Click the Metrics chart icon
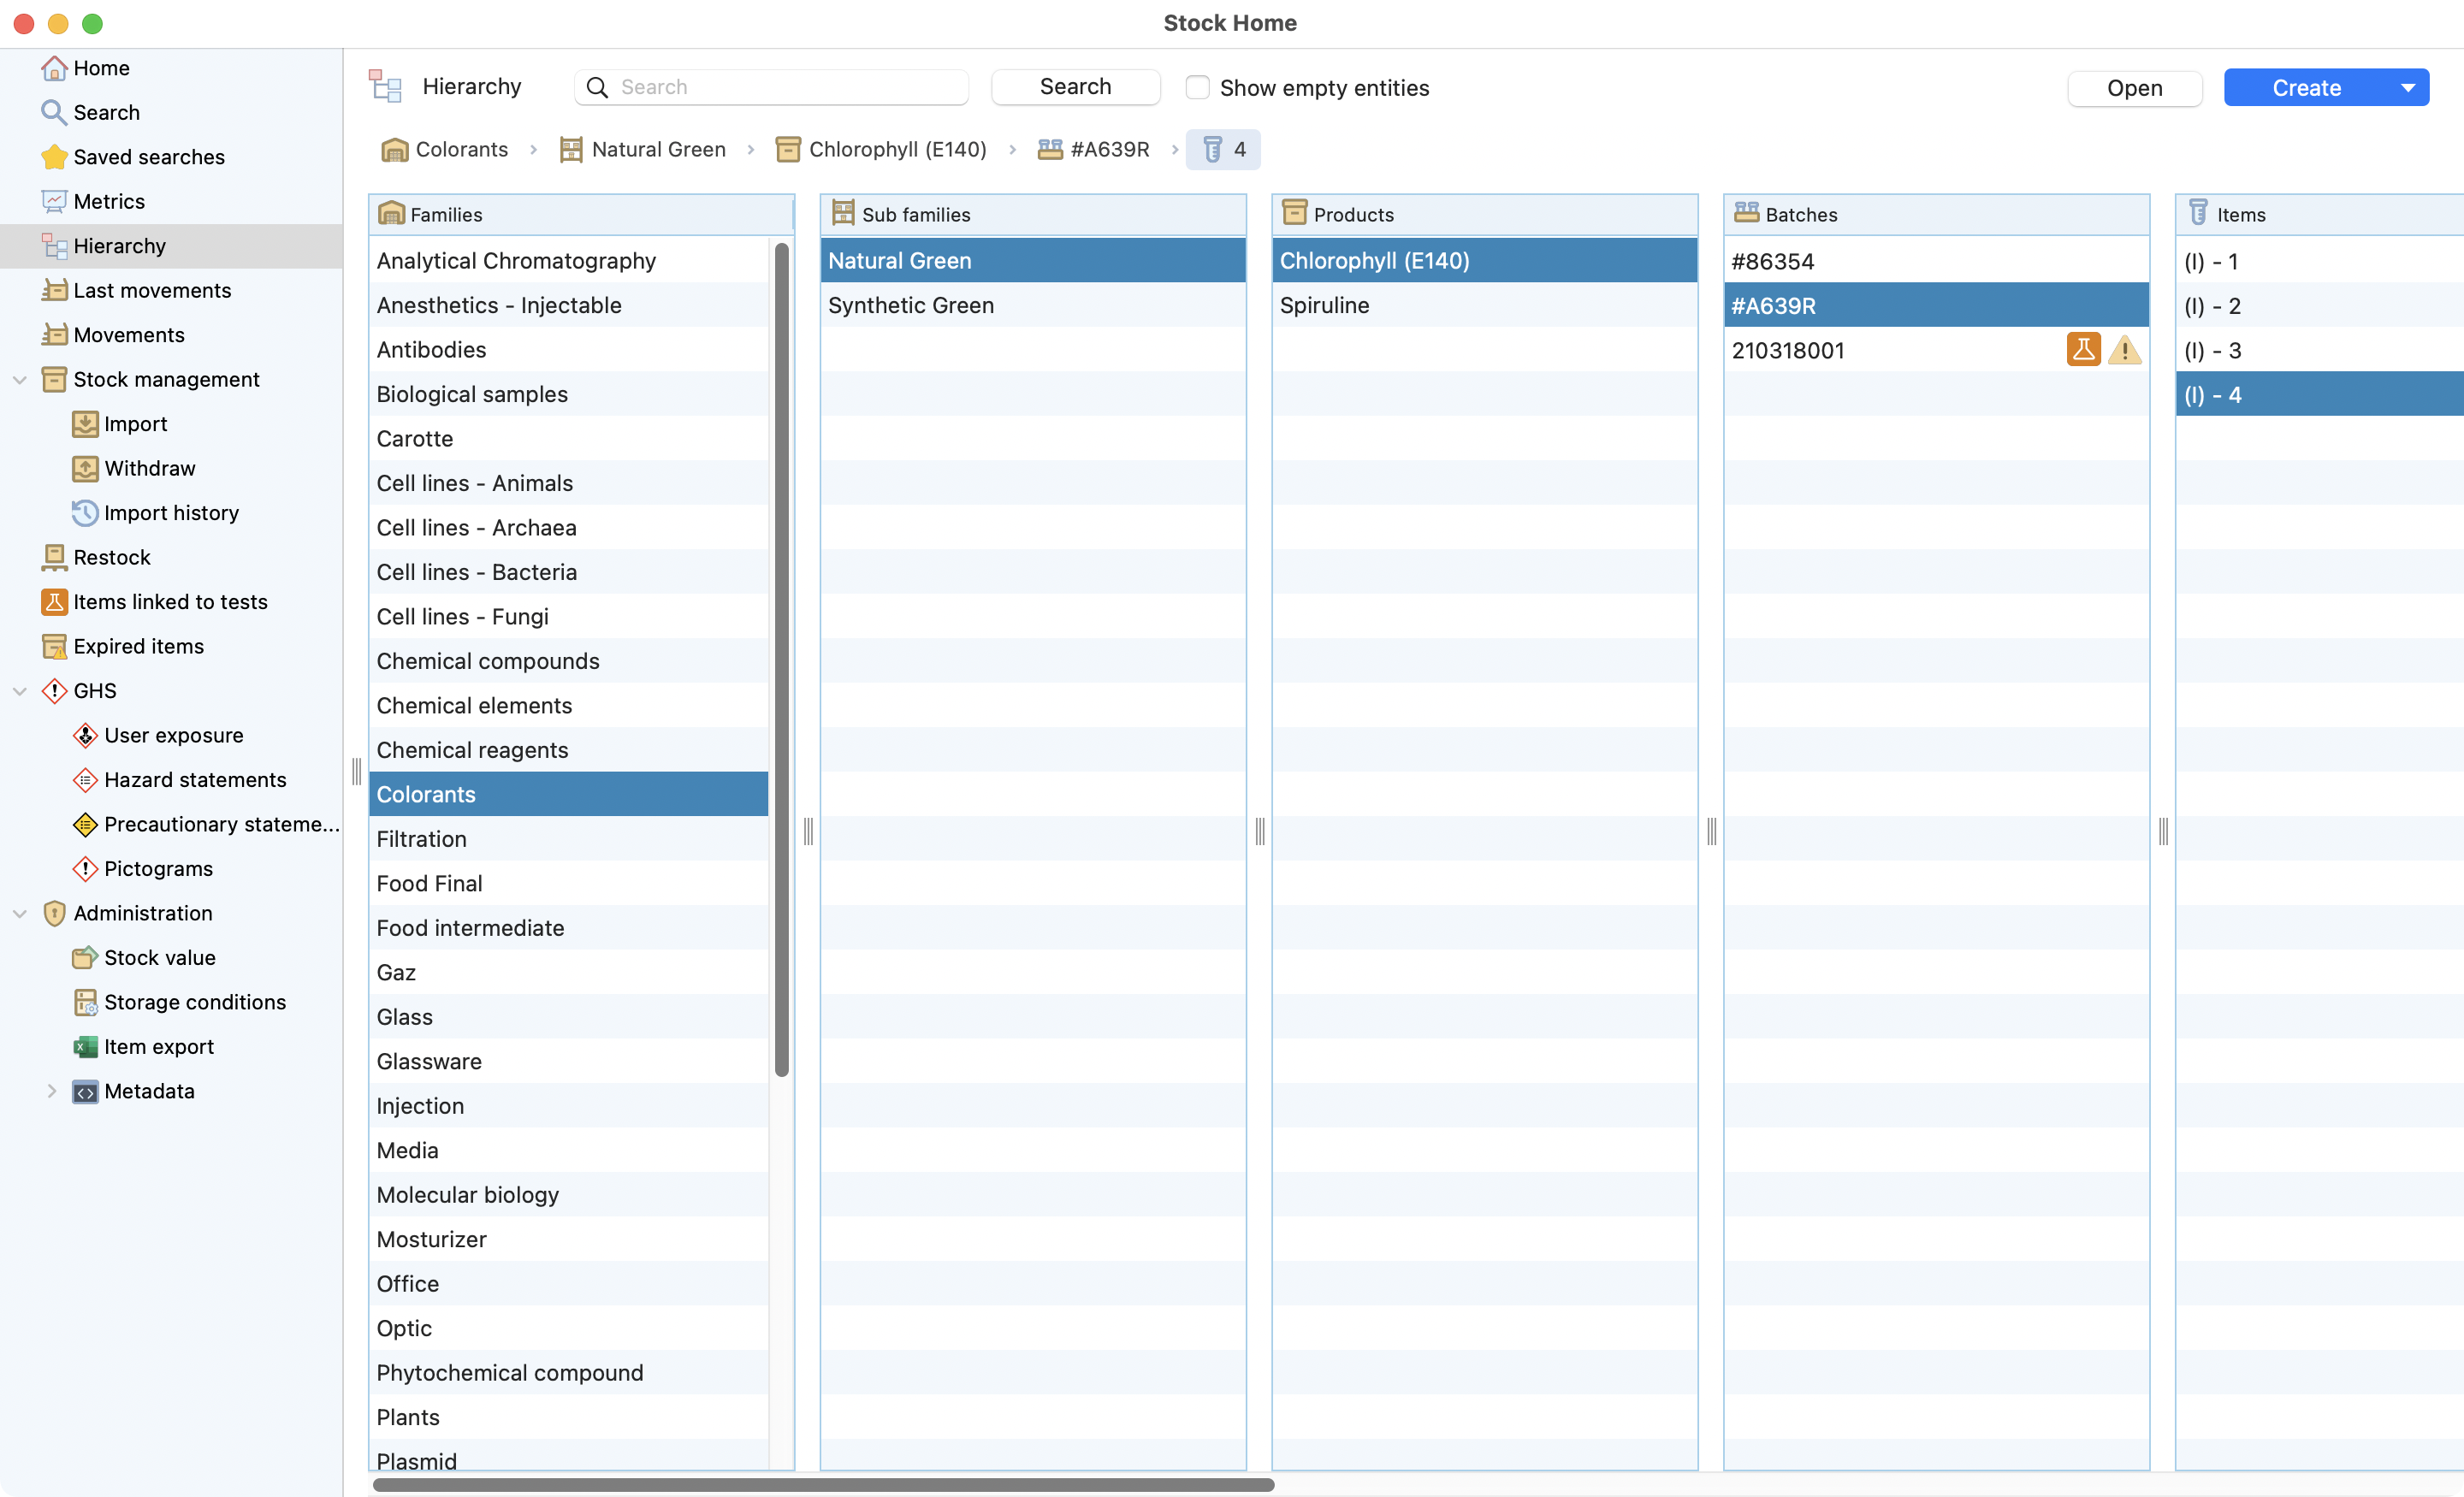This screenshot has height=1497, width=2464. click(x=54, y=201)
